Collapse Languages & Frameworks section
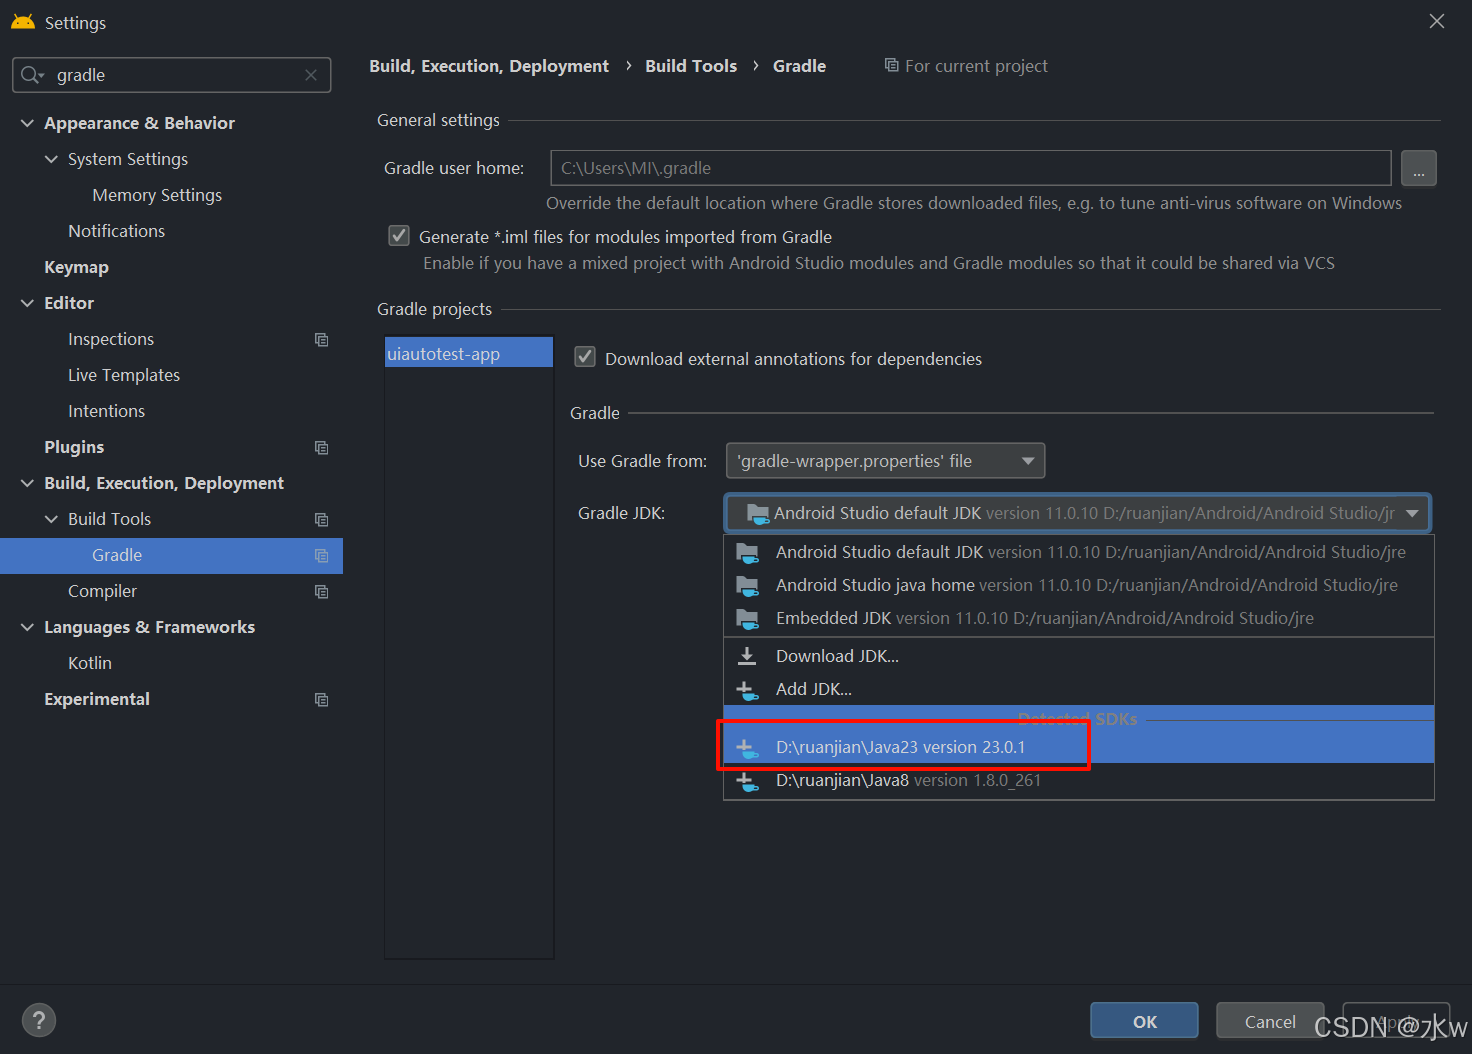The height and width of the screenshot is (1054, 1472). click(x=27, y=627)
